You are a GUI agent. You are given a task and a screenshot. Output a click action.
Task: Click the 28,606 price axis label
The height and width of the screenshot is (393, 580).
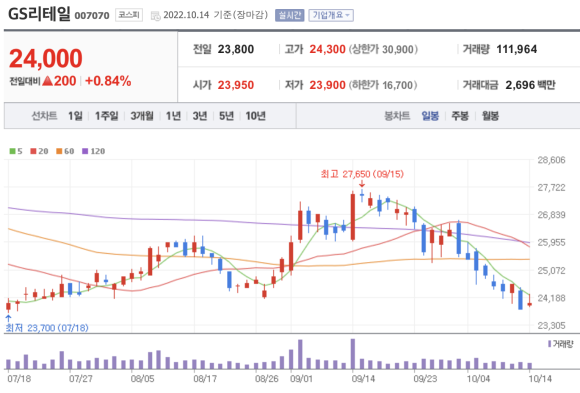[x=551, y=160]
